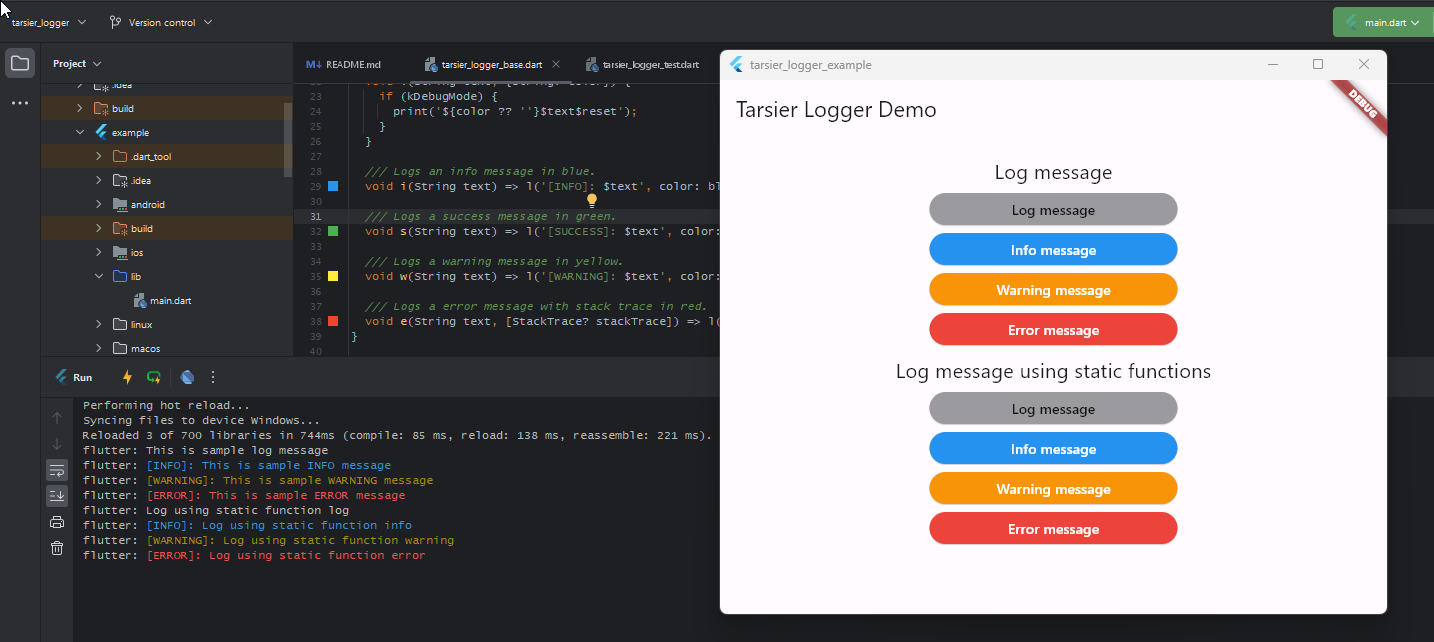Collapse the lib folder chevron
The width and height of the screenshot is (1434, 642).
click(98, 276)
